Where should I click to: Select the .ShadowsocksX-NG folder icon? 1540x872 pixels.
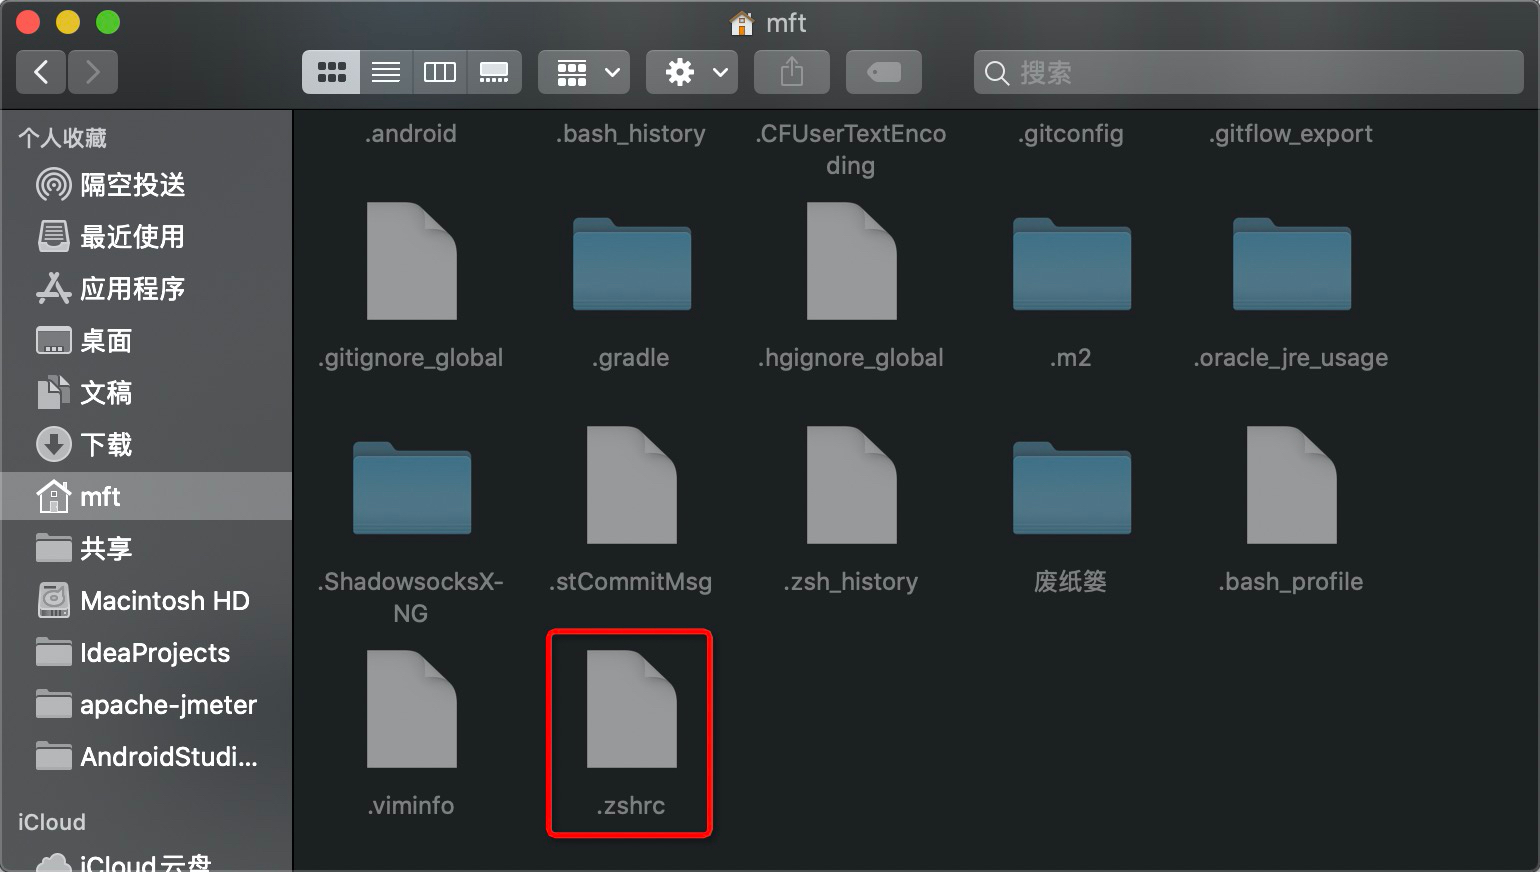click(412, 488)
